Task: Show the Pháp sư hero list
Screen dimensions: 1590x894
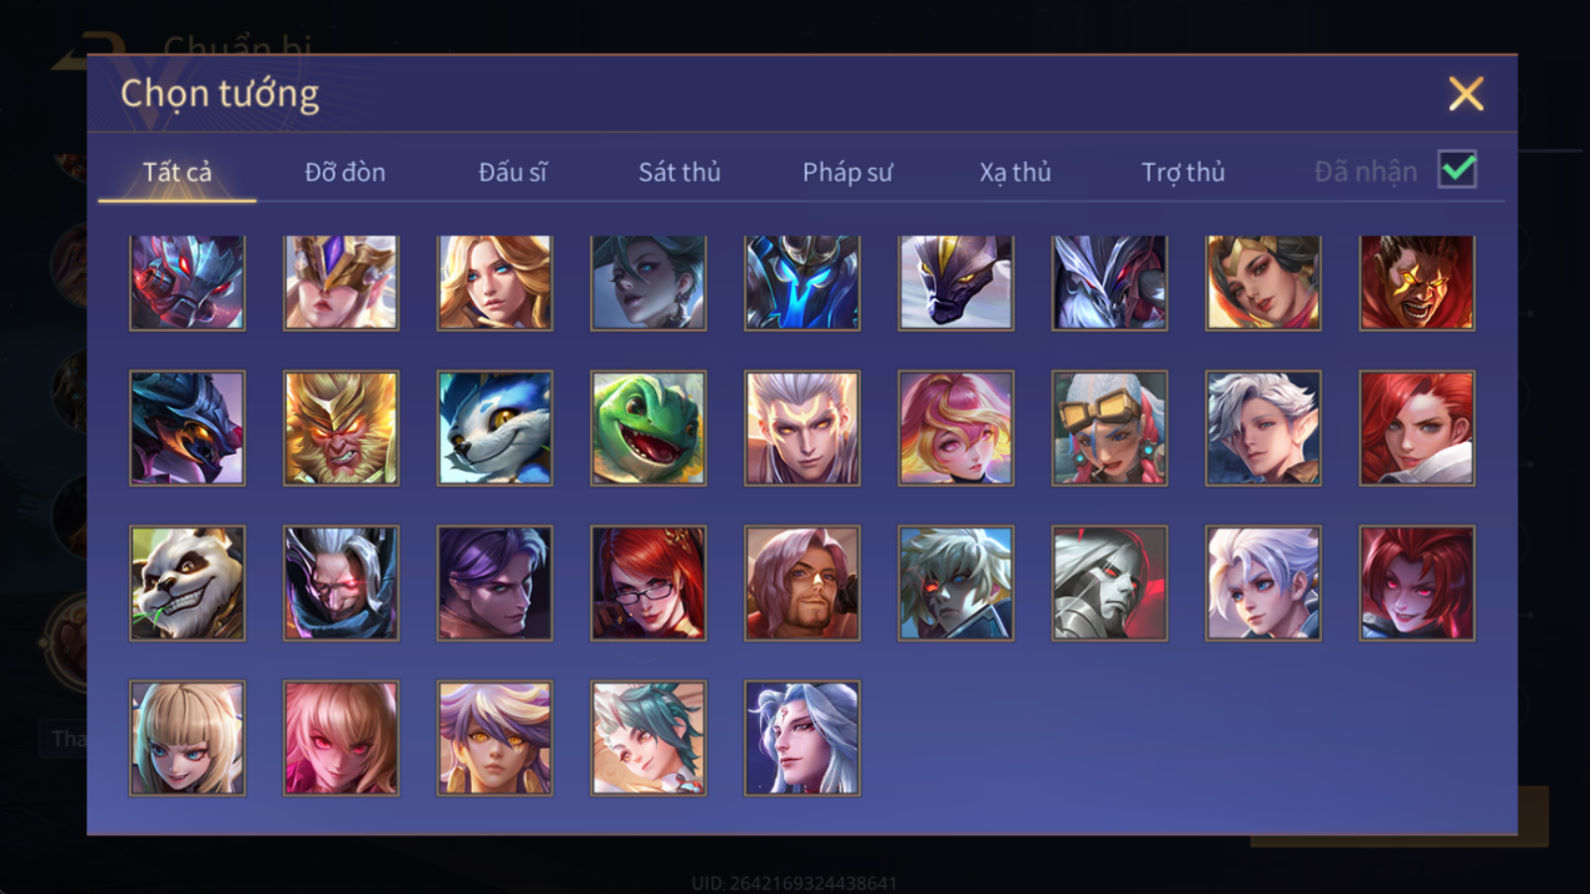Action: coord(847,172)
